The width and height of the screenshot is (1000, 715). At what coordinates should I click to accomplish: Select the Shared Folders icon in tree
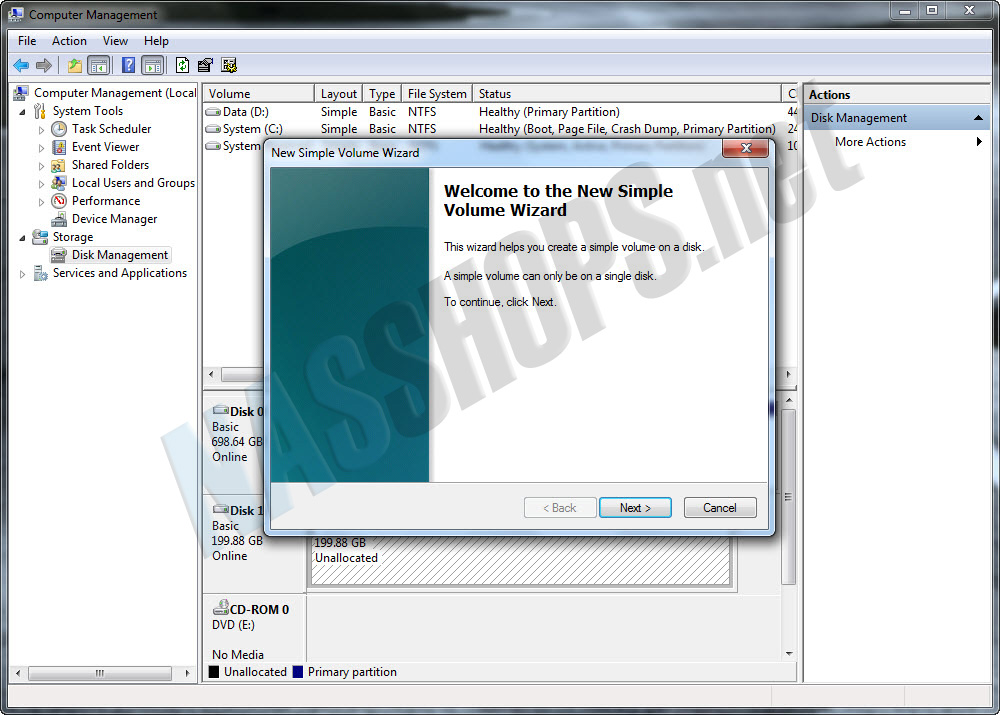tap(58, 165)
